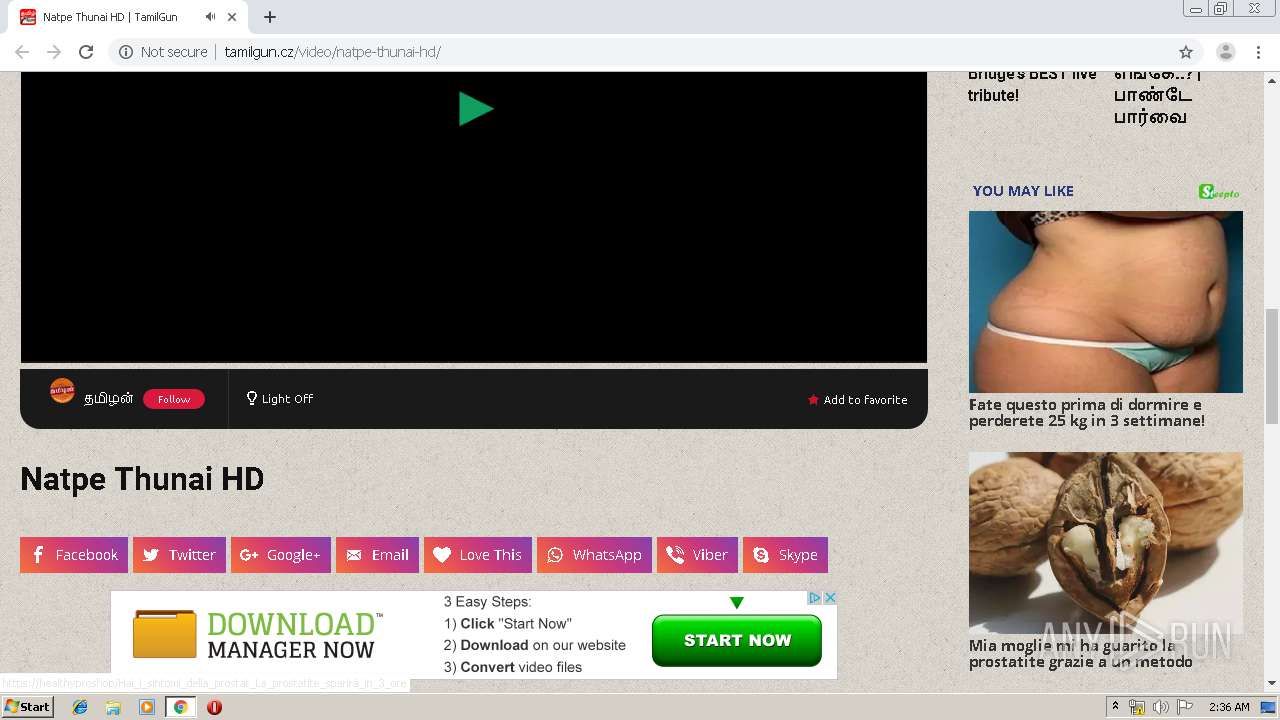Click the AdChoices info icon on banner
Screen dimensions: 1280x720
pyautogui.click(x=815, y=598)
